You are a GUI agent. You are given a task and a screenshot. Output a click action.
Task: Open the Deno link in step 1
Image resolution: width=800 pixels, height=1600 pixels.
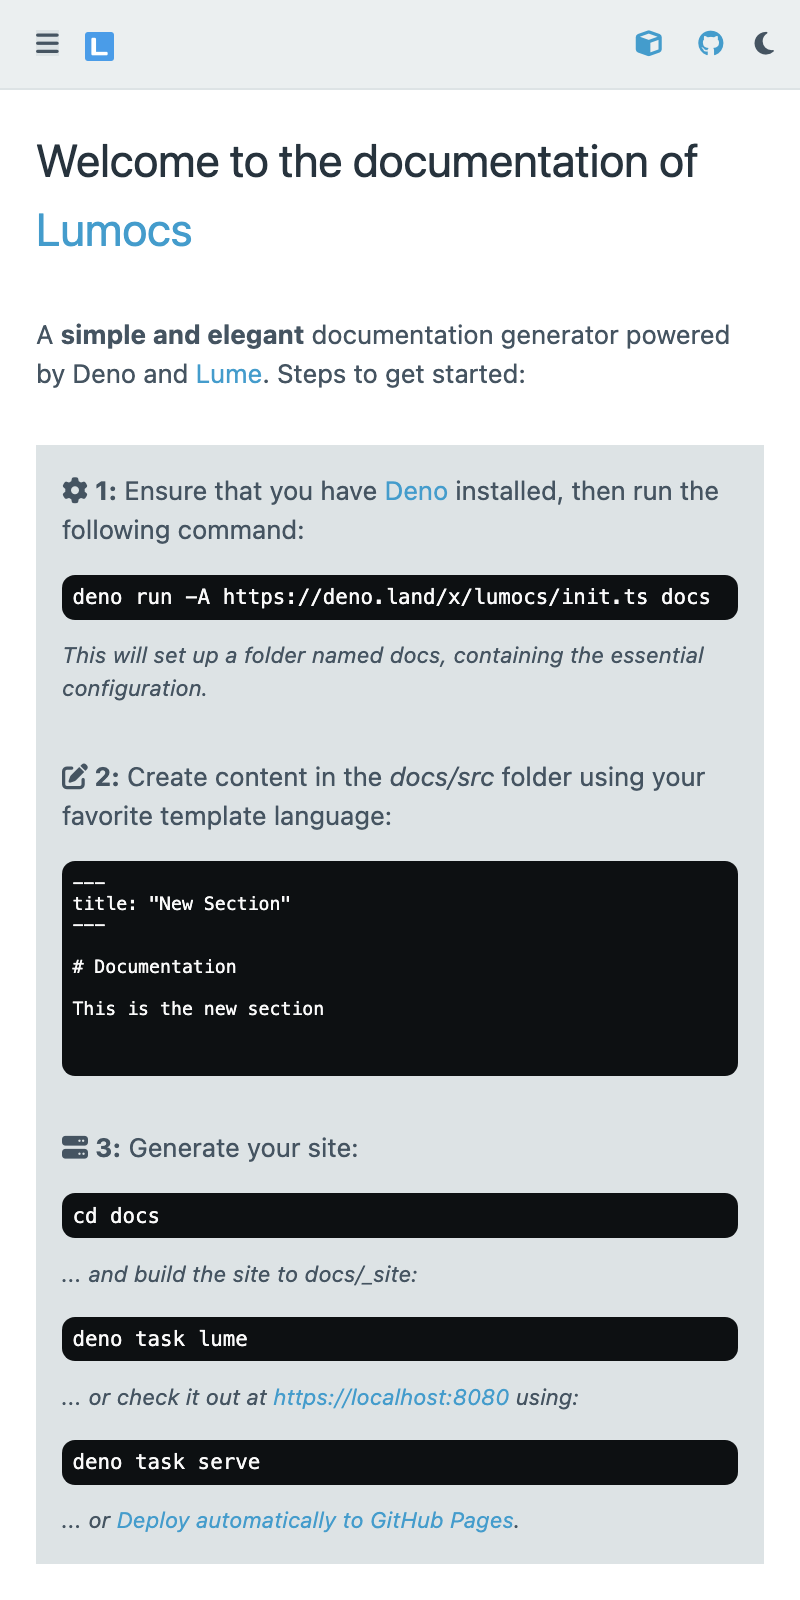[416, 491]
